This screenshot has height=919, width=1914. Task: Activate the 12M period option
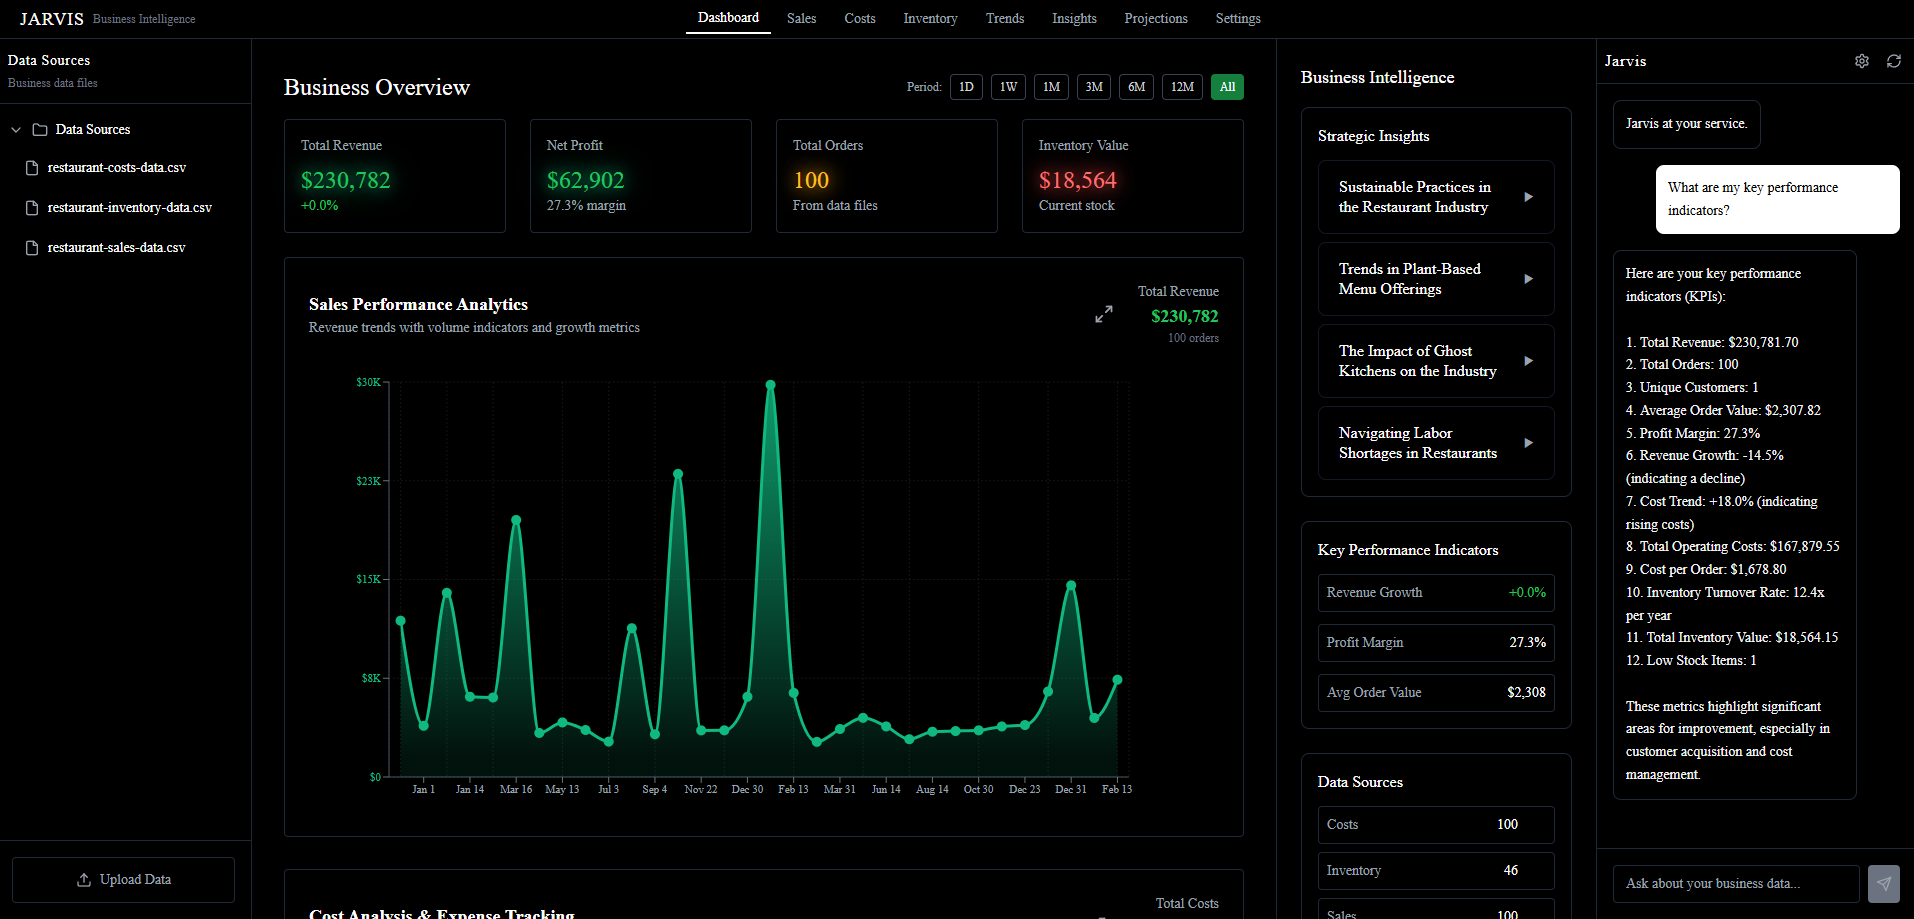(x=1182, y=87)
